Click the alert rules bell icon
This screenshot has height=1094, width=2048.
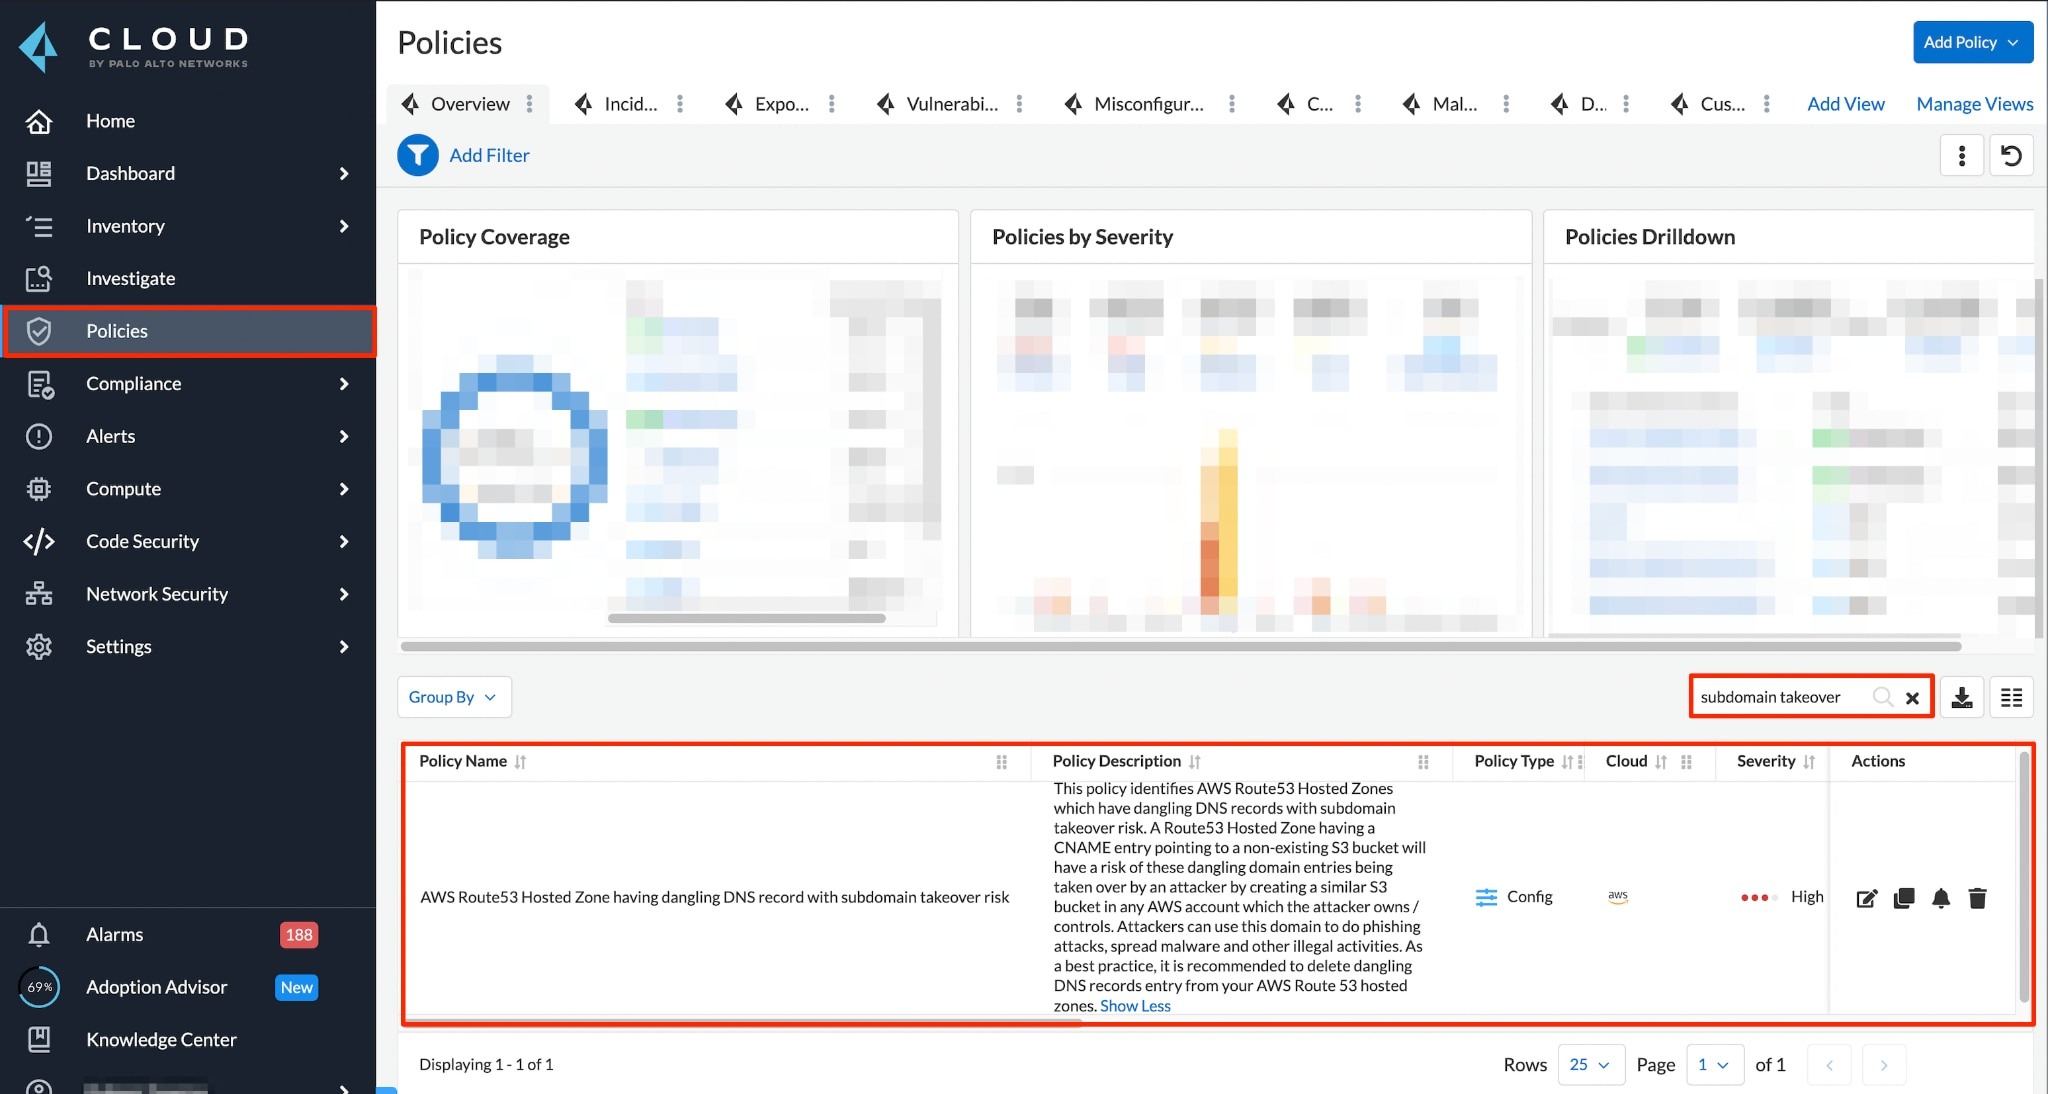[1941, 898]
